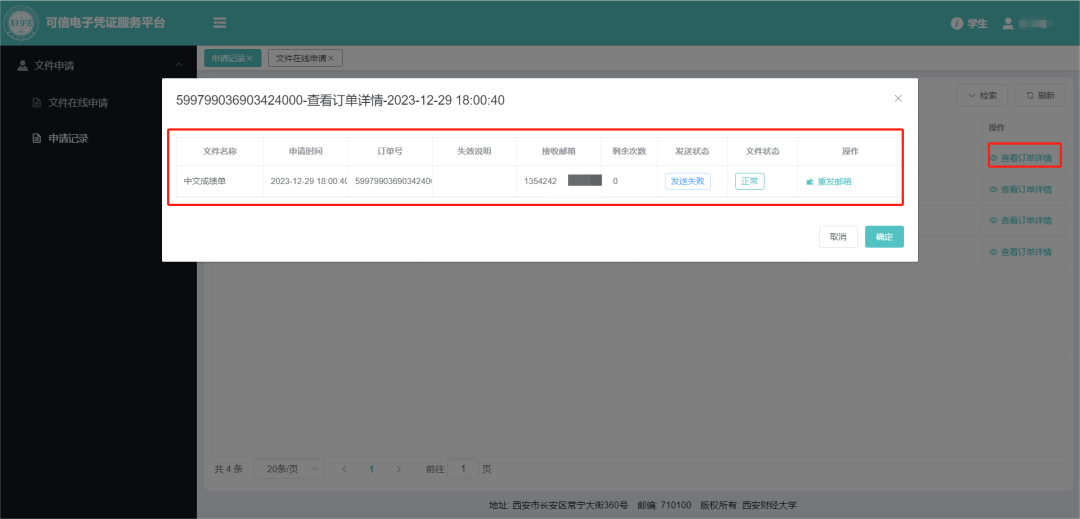This screenshot has width=1080, height=519.
Task: Open the 20条/页 page size dropdown
Action: click(x=289, y=469)
